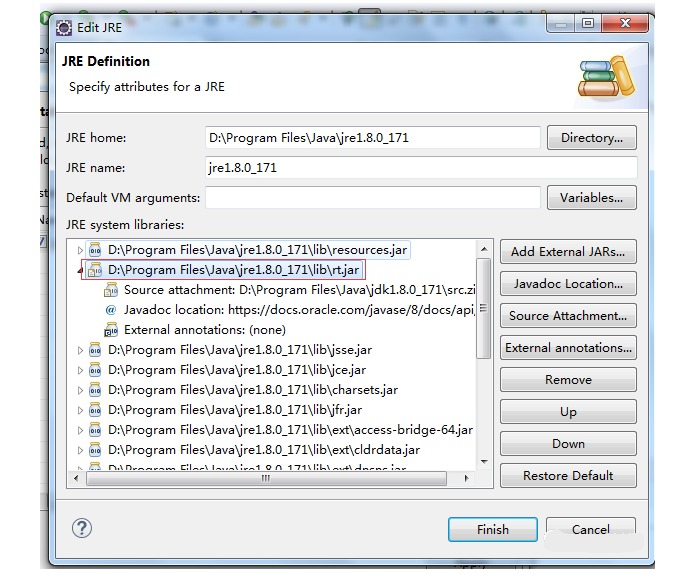Select External annotations: (none) row
Image resolution: width=677 pixels, height=579 pixels.
coord(195,330)
